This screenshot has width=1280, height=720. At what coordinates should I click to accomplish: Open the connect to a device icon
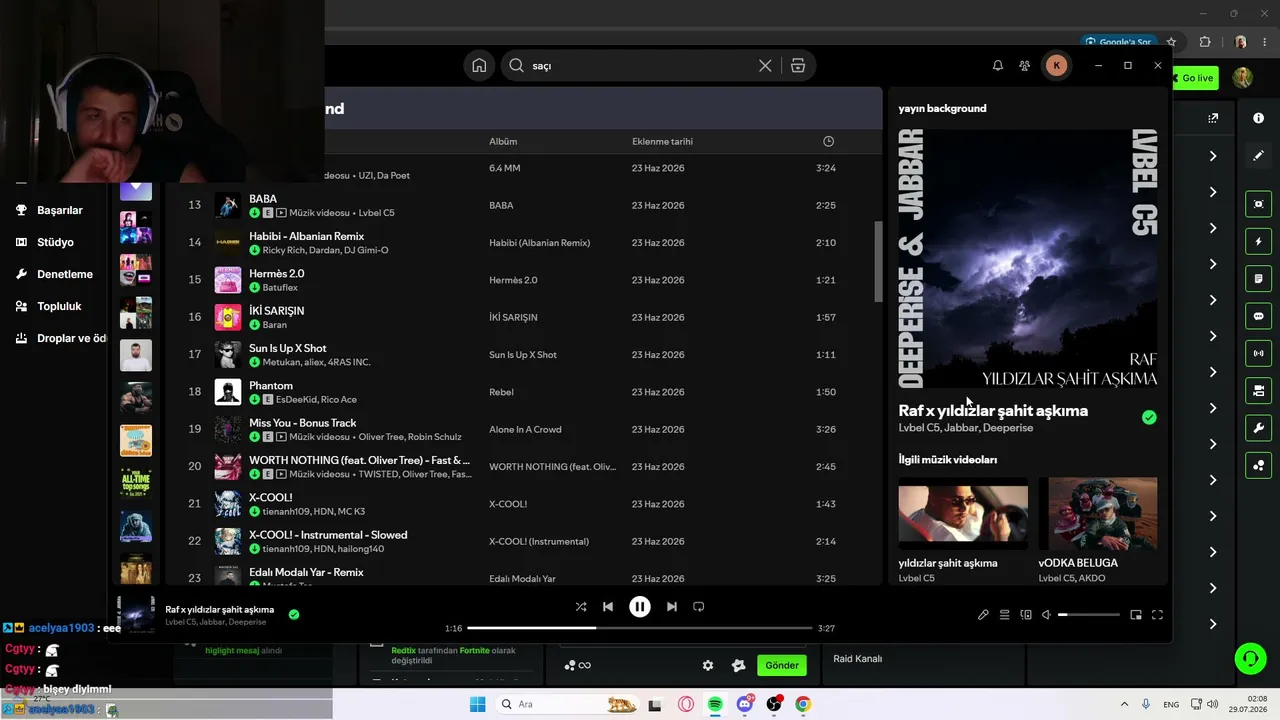tap(1026, 615)
